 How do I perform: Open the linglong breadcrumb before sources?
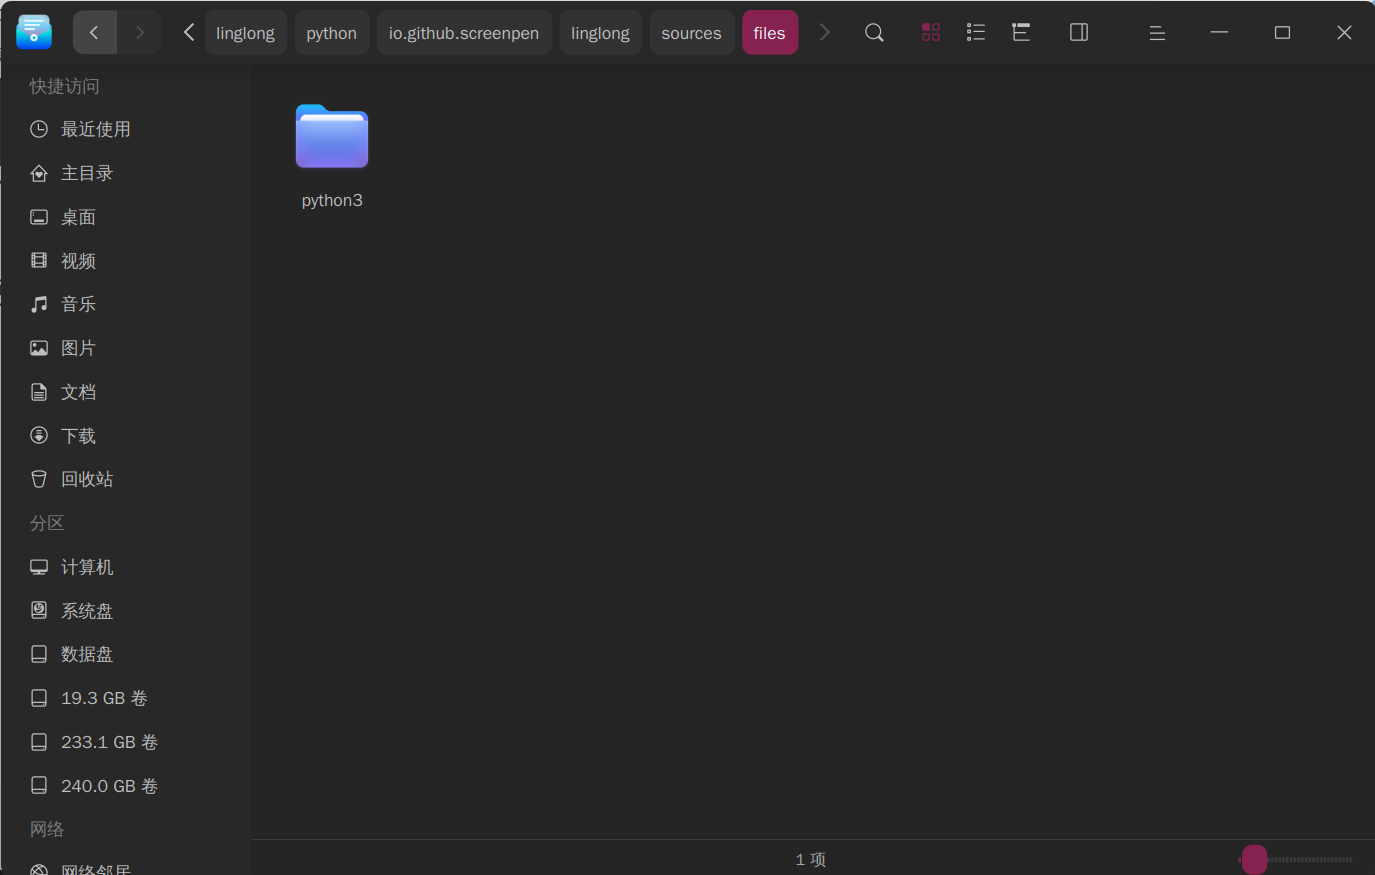(600, 33)
